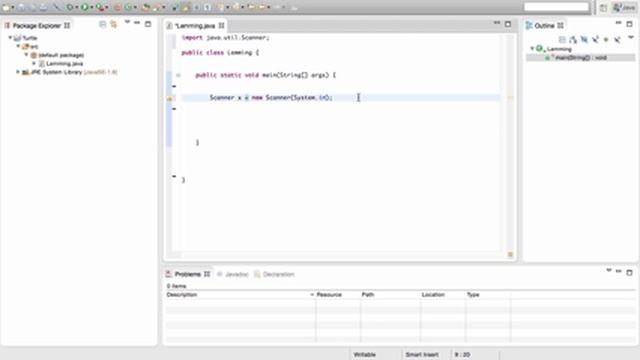Click the Smart Insert status entry
This screenshot has height=360, width=640.
[422, 355]
